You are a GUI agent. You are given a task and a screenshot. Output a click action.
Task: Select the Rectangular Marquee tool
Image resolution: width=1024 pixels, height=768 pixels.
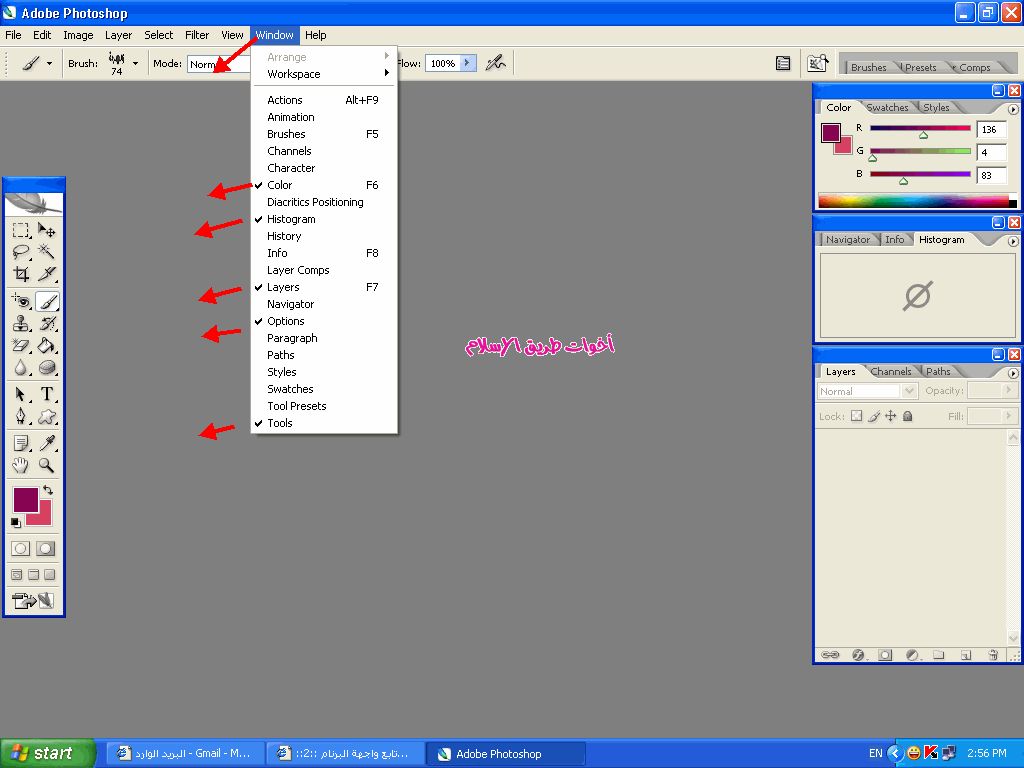click(21, 230)
